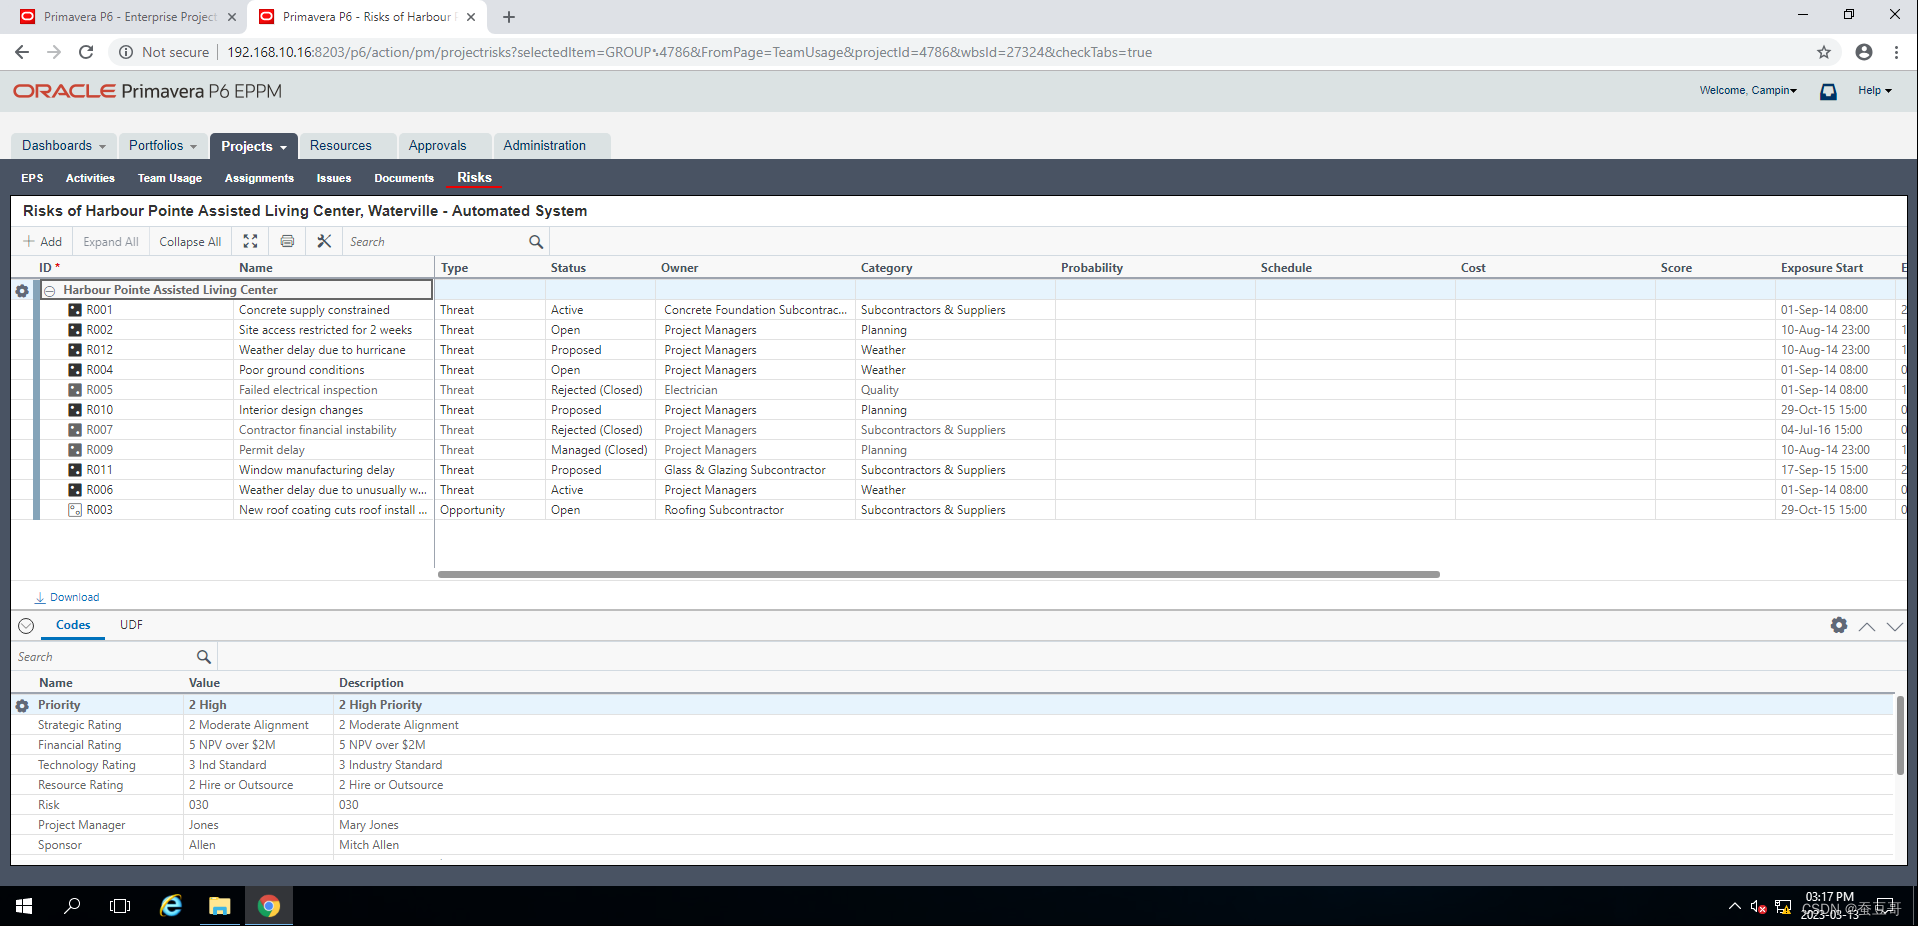The image size is (1918, 926).
Task: Click Expand All button
Action: (111, 241)
